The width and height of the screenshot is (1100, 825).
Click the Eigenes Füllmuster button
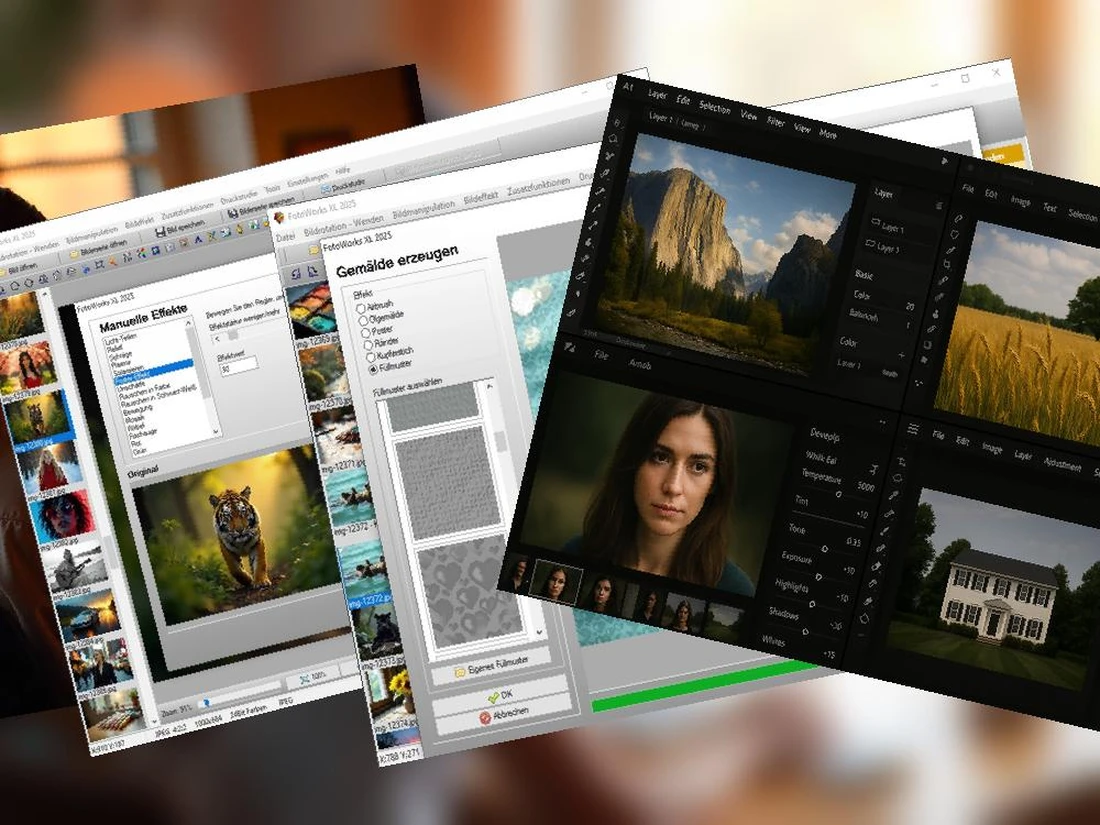pos(491,667)
